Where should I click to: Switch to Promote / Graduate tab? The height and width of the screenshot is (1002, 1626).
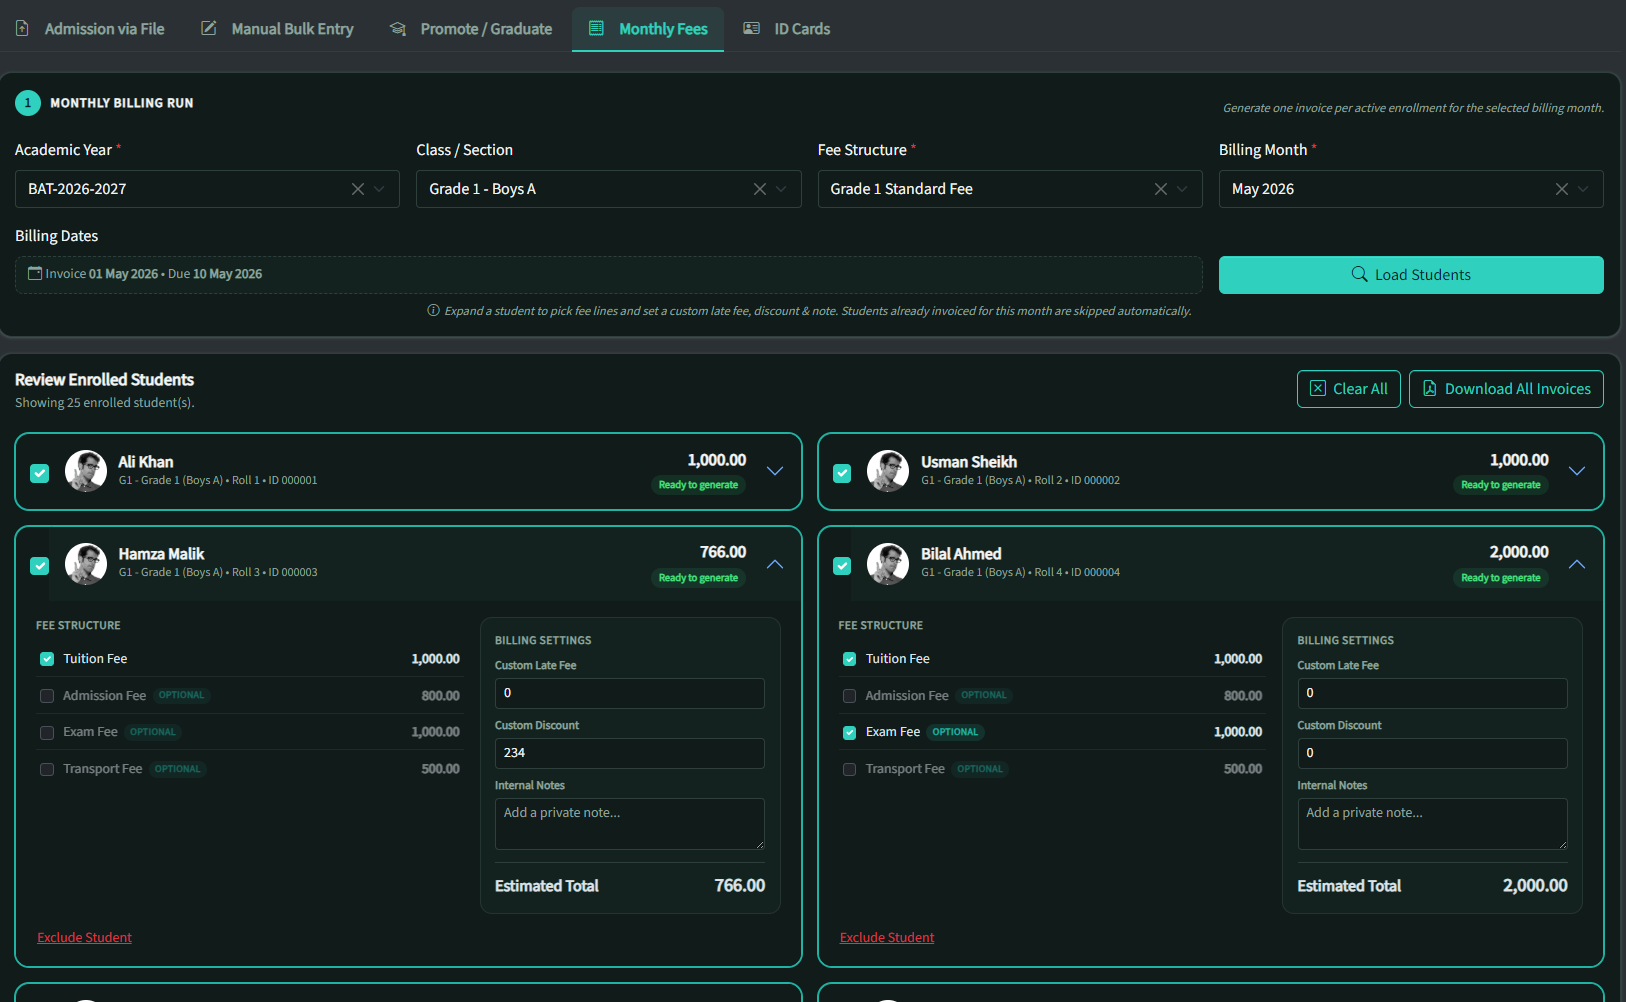[471, 29]
